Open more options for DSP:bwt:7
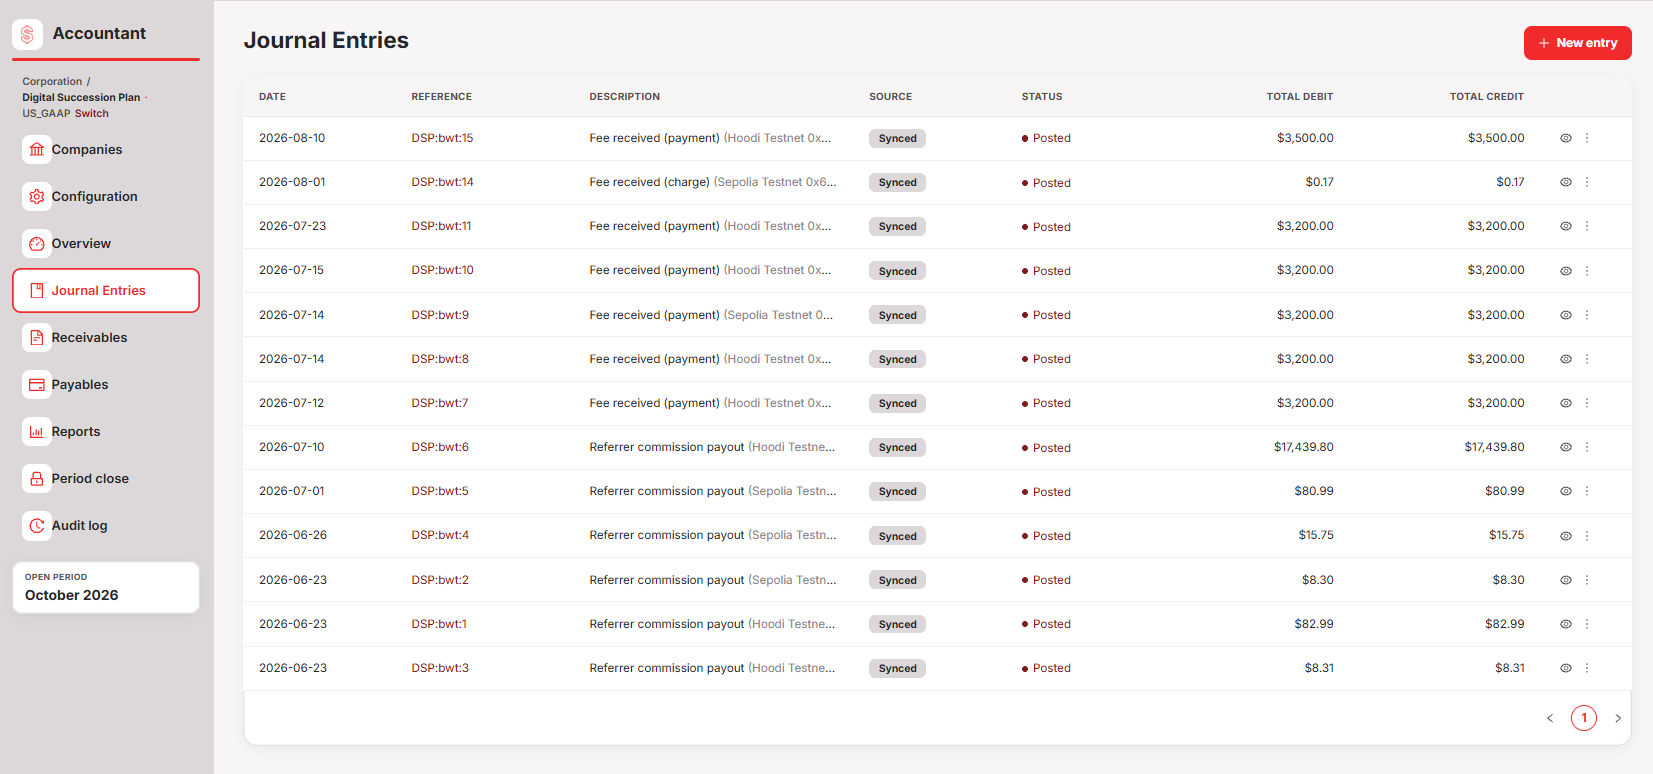The height and width of the screenshot is (774, 1653). click(1587, 403)
